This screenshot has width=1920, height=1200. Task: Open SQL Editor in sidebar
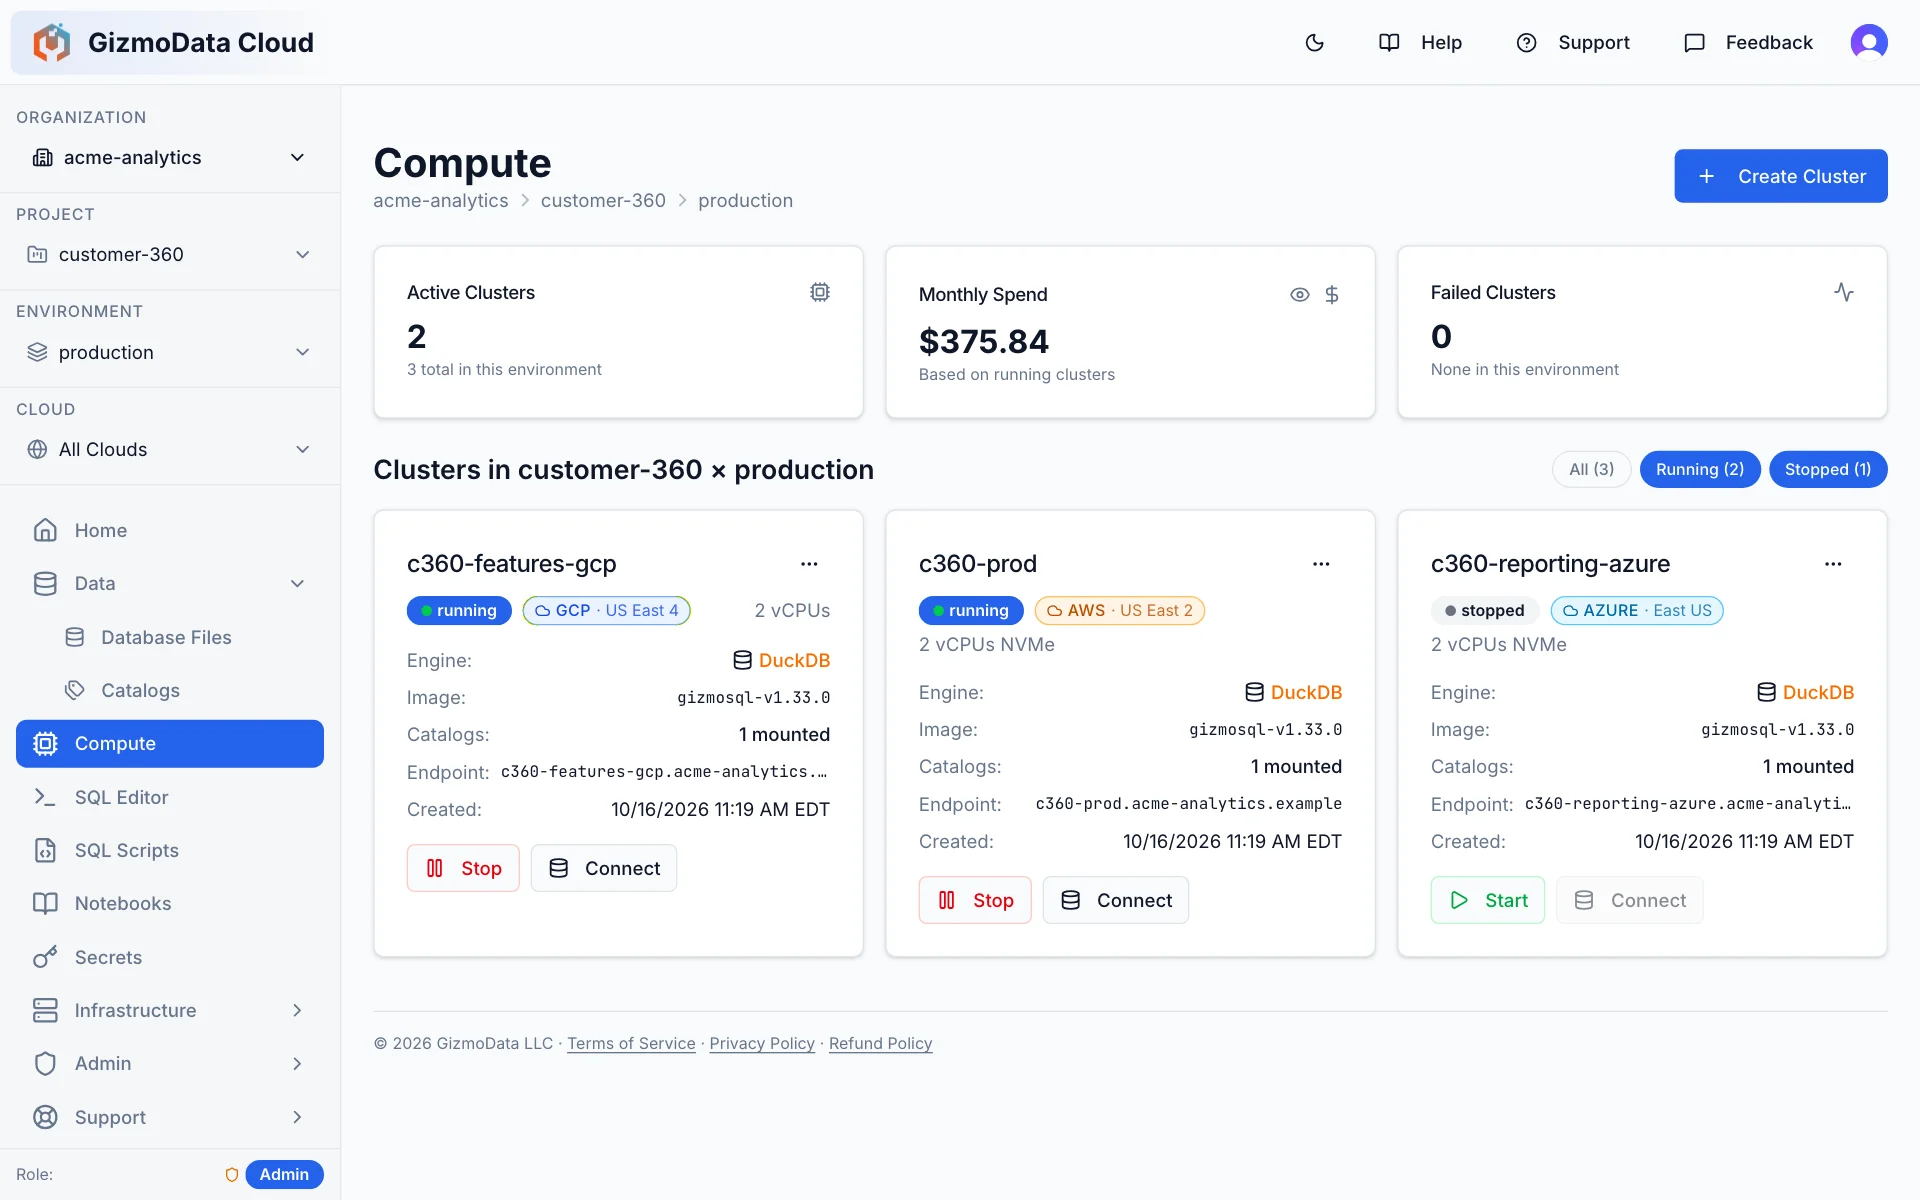(x=169, y=797)
